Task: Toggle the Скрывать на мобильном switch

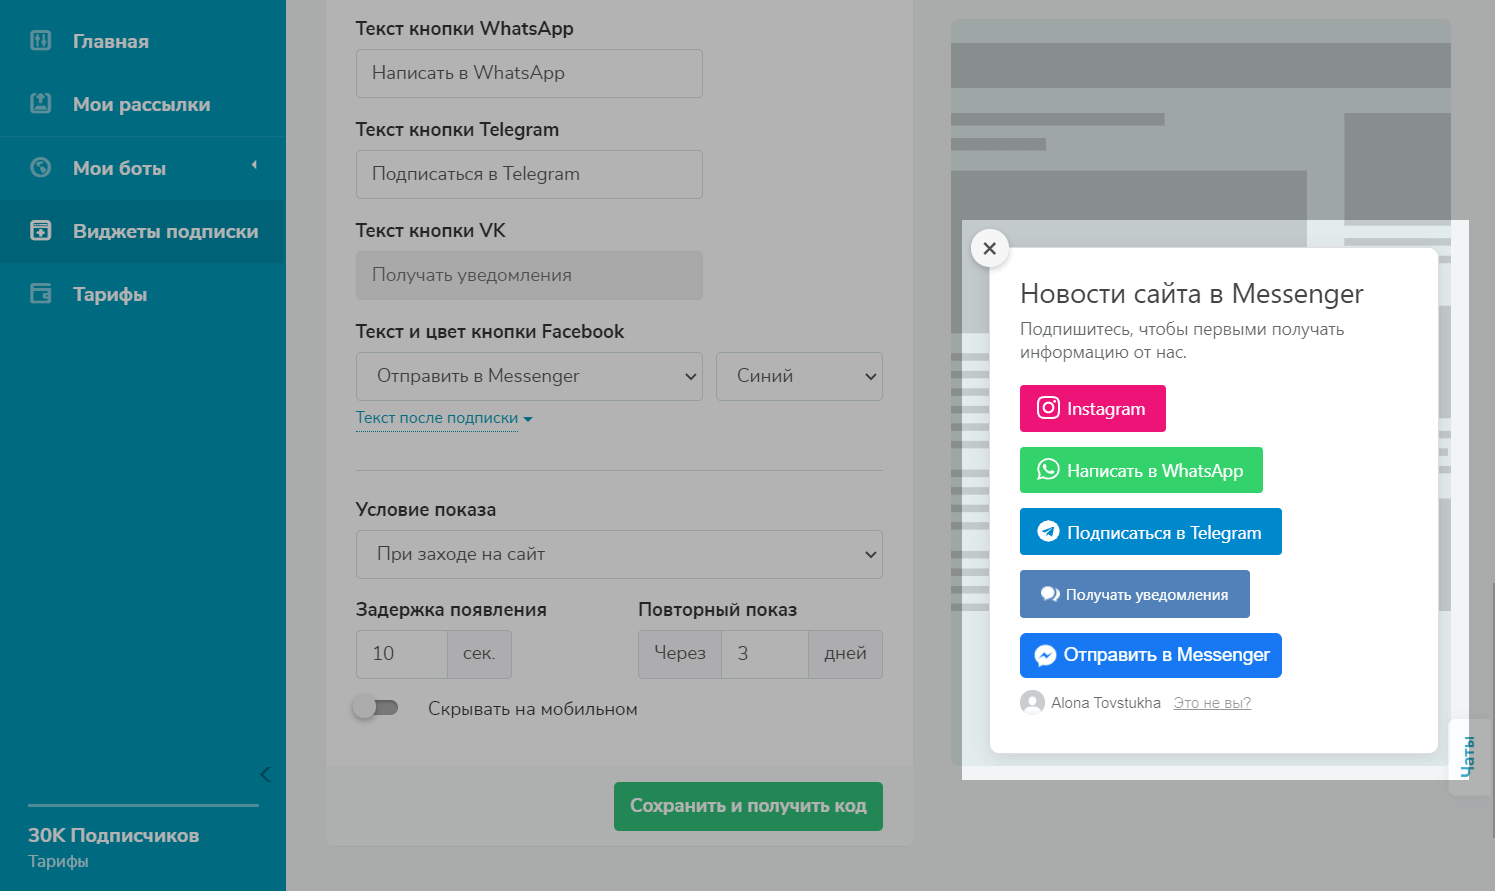Action: click(376, 708)
